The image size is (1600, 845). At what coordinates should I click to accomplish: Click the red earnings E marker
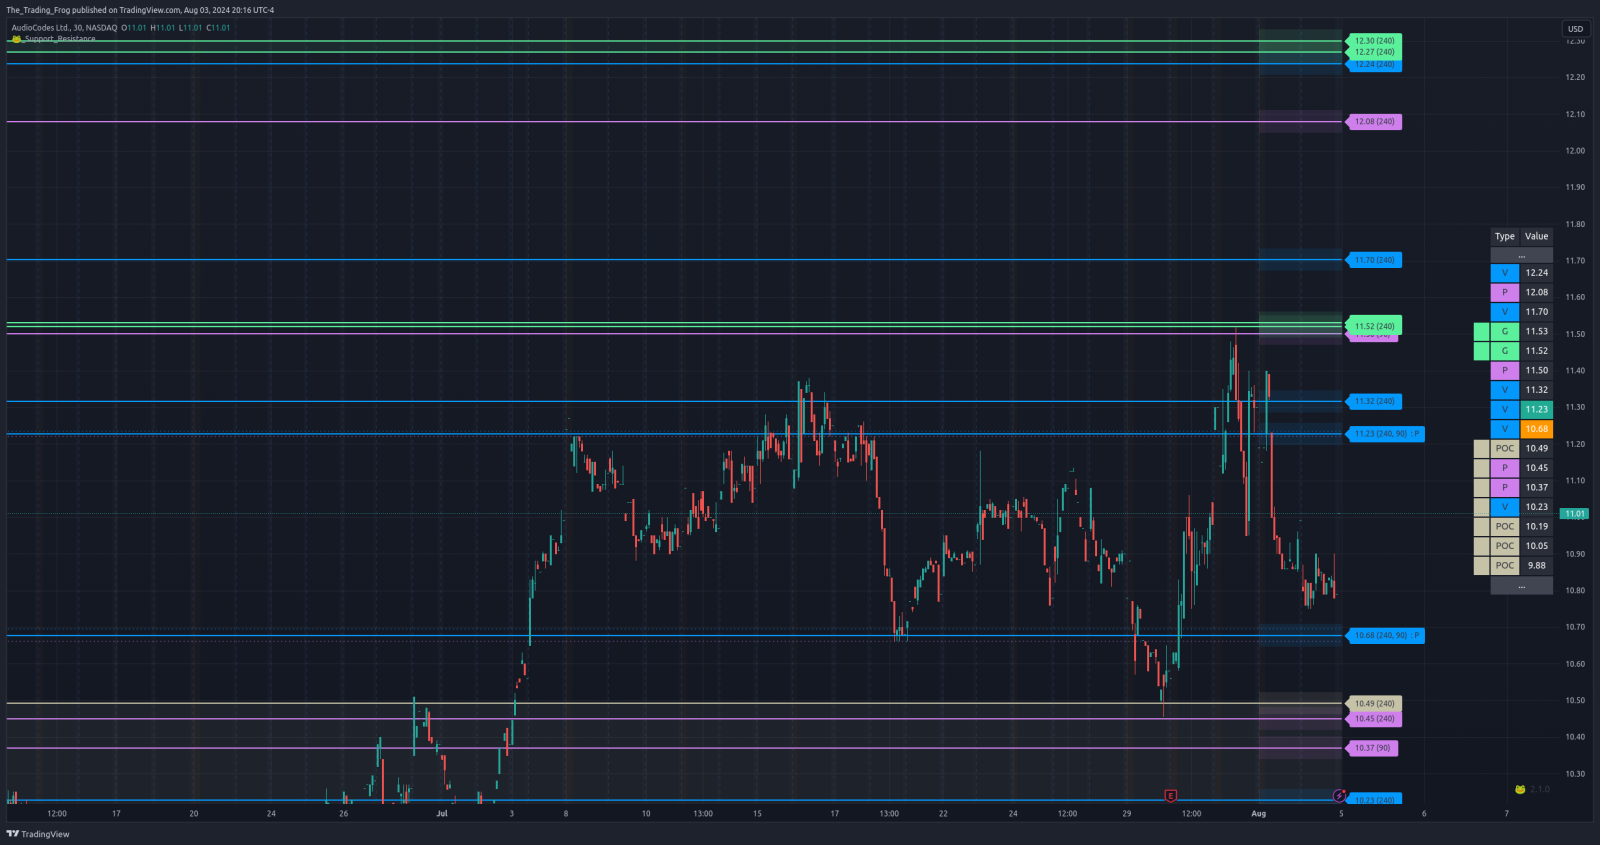[x=1171, y=796]
